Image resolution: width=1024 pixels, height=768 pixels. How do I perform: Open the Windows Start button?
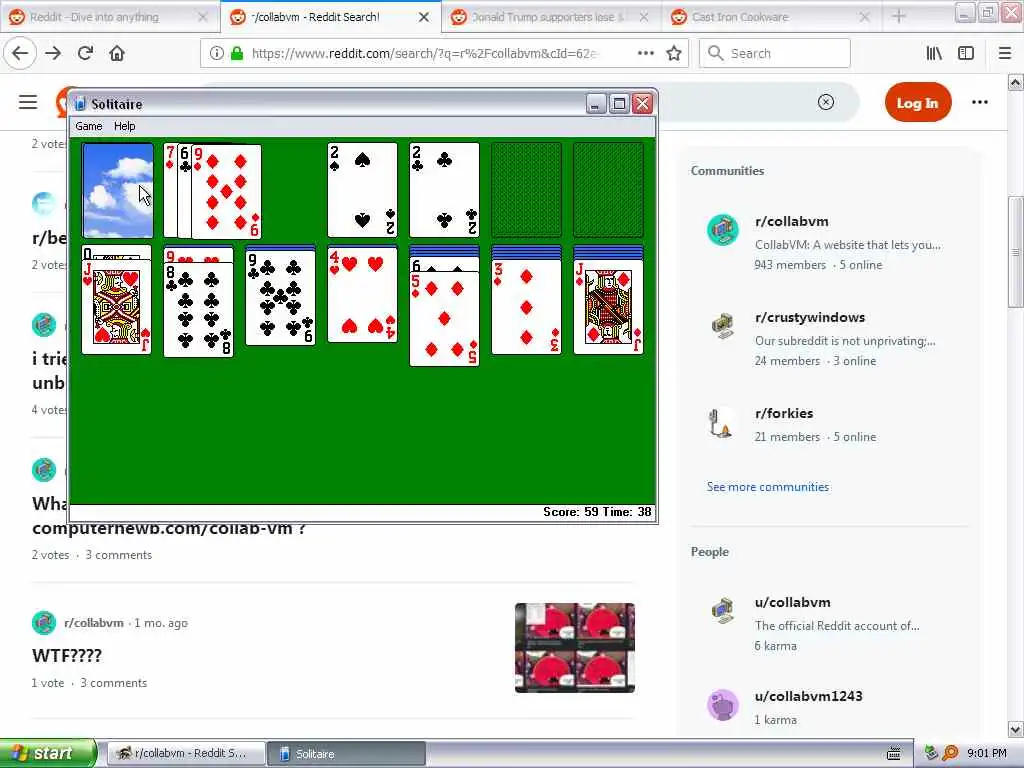[x=48, y=753]
